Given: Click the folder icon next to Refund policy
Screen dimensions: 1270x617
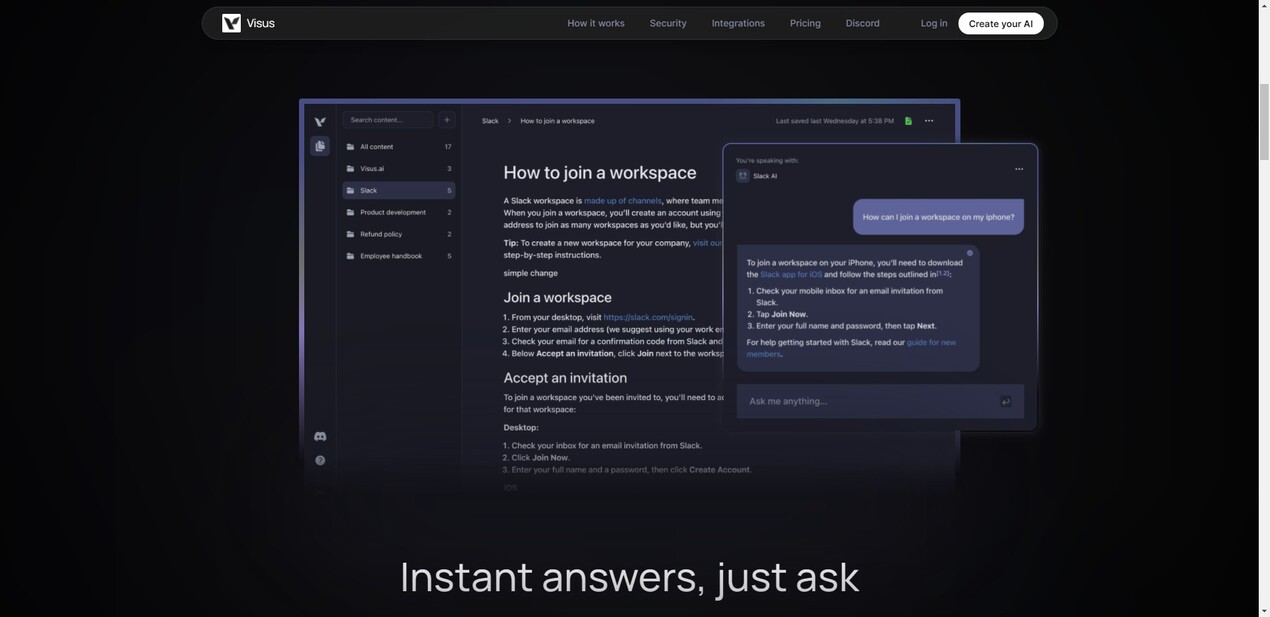Looking at the screenshot, I should pyautogui.click(x=351, y=234).
